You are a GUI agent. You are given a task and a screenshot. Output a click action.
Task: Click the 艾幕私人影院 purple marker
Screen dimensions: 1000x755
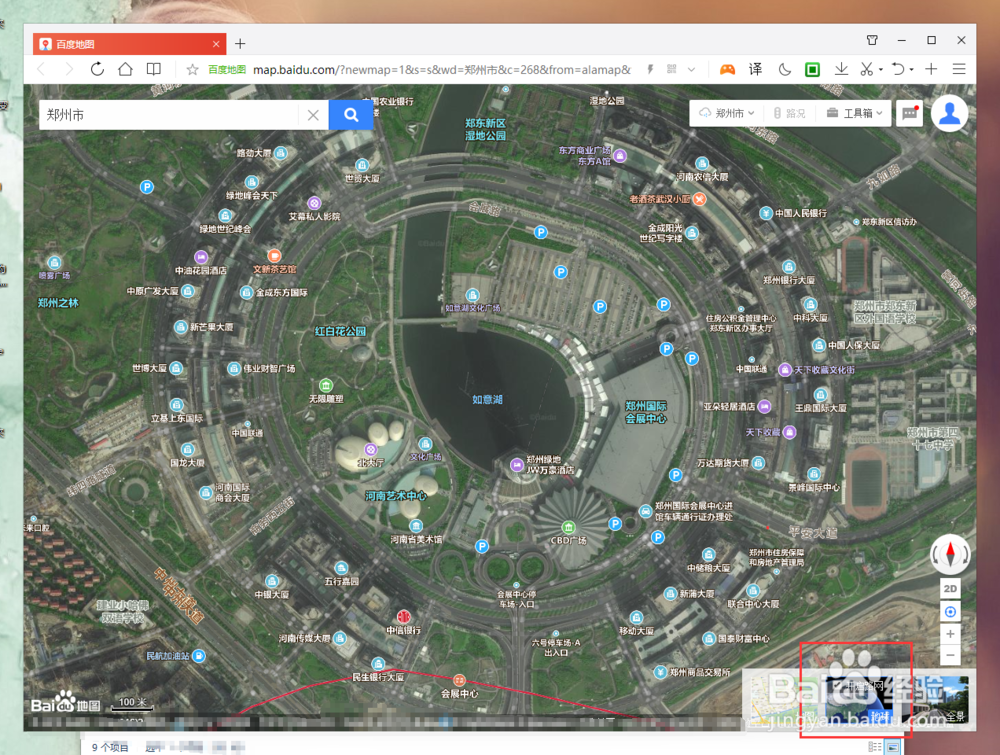[x=314, y=203]
